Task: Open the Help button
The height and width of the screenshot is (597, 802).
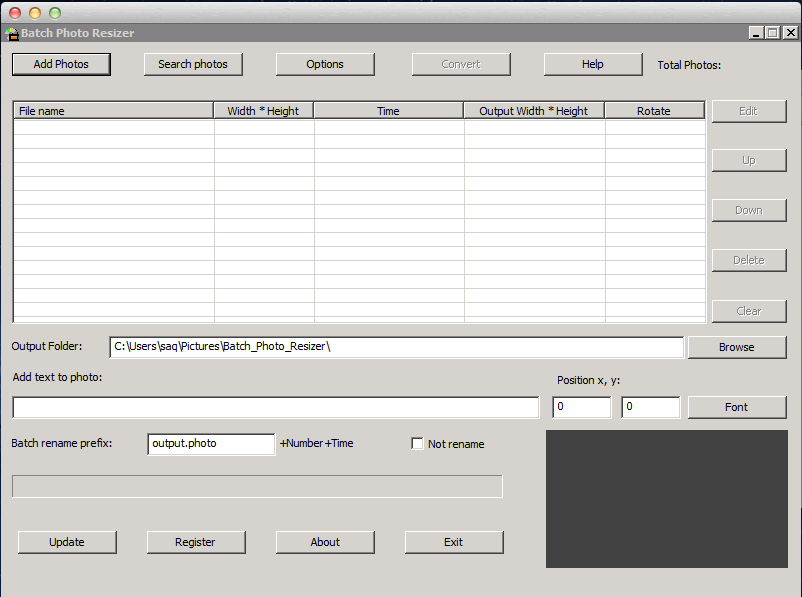Action: point(593,64)
